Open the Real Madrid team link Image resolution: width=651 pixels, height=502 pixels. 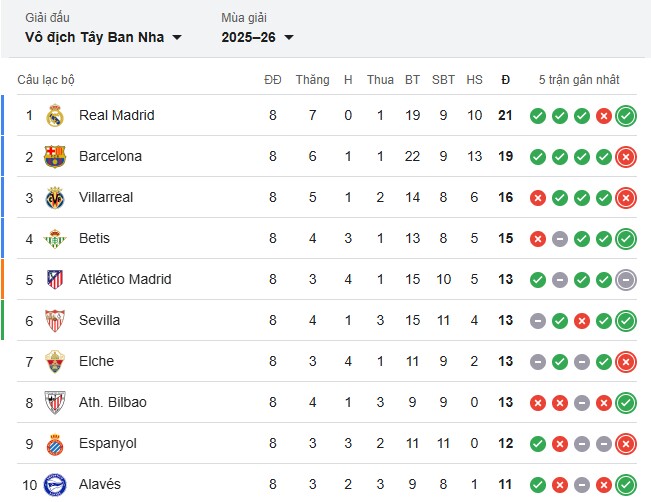[x=116, y=115]
